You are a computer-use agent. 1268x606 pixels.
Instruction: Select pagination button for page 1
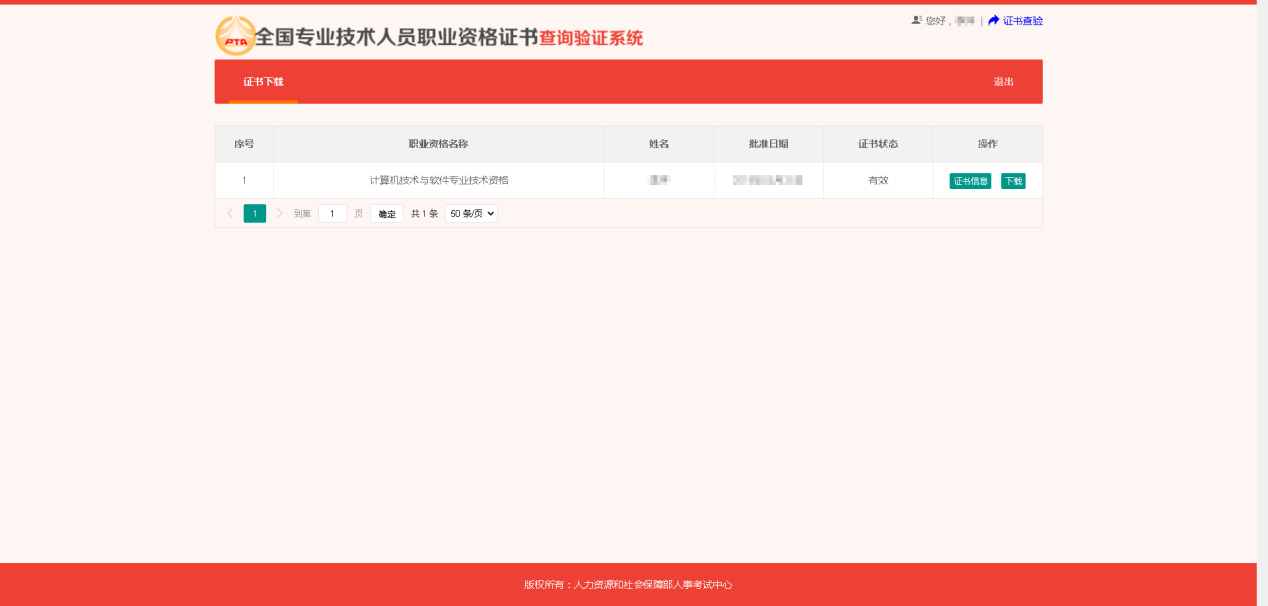click(254, 213)
